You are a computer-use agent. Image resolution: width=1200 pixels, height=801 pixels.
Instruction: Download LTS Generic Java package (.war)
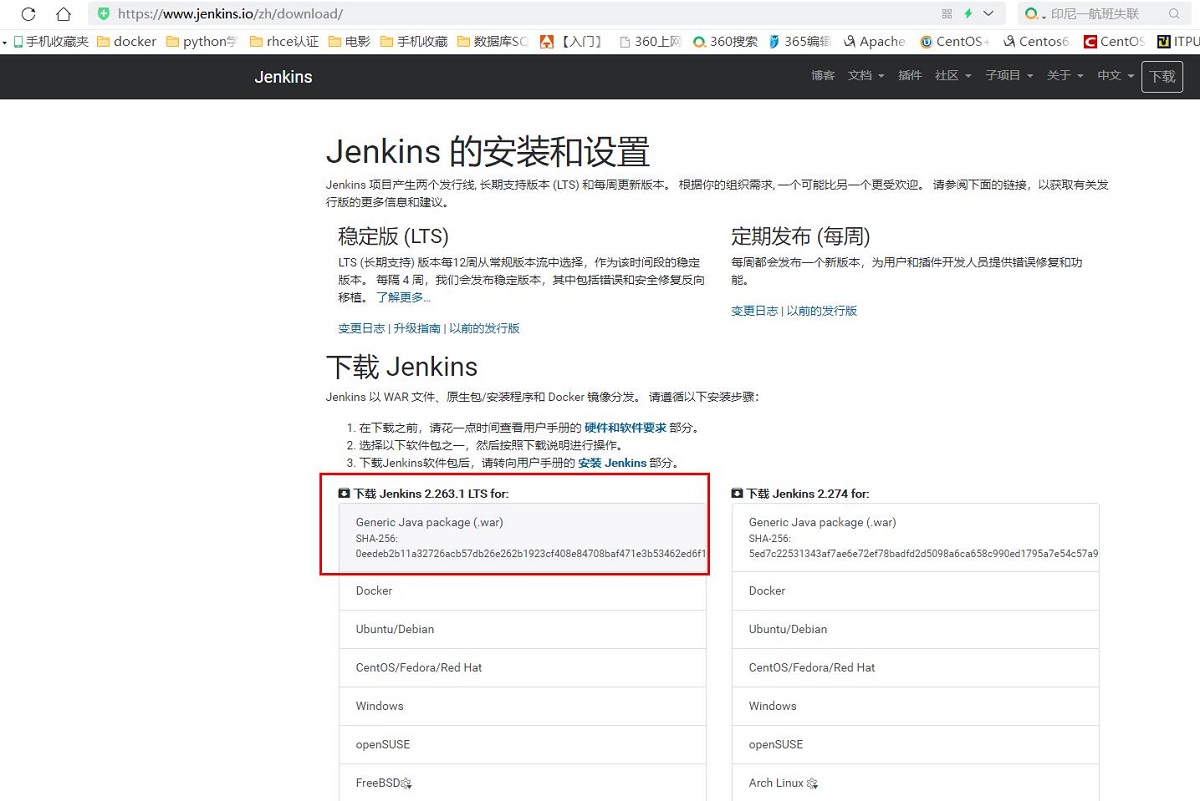coord(522,538)
